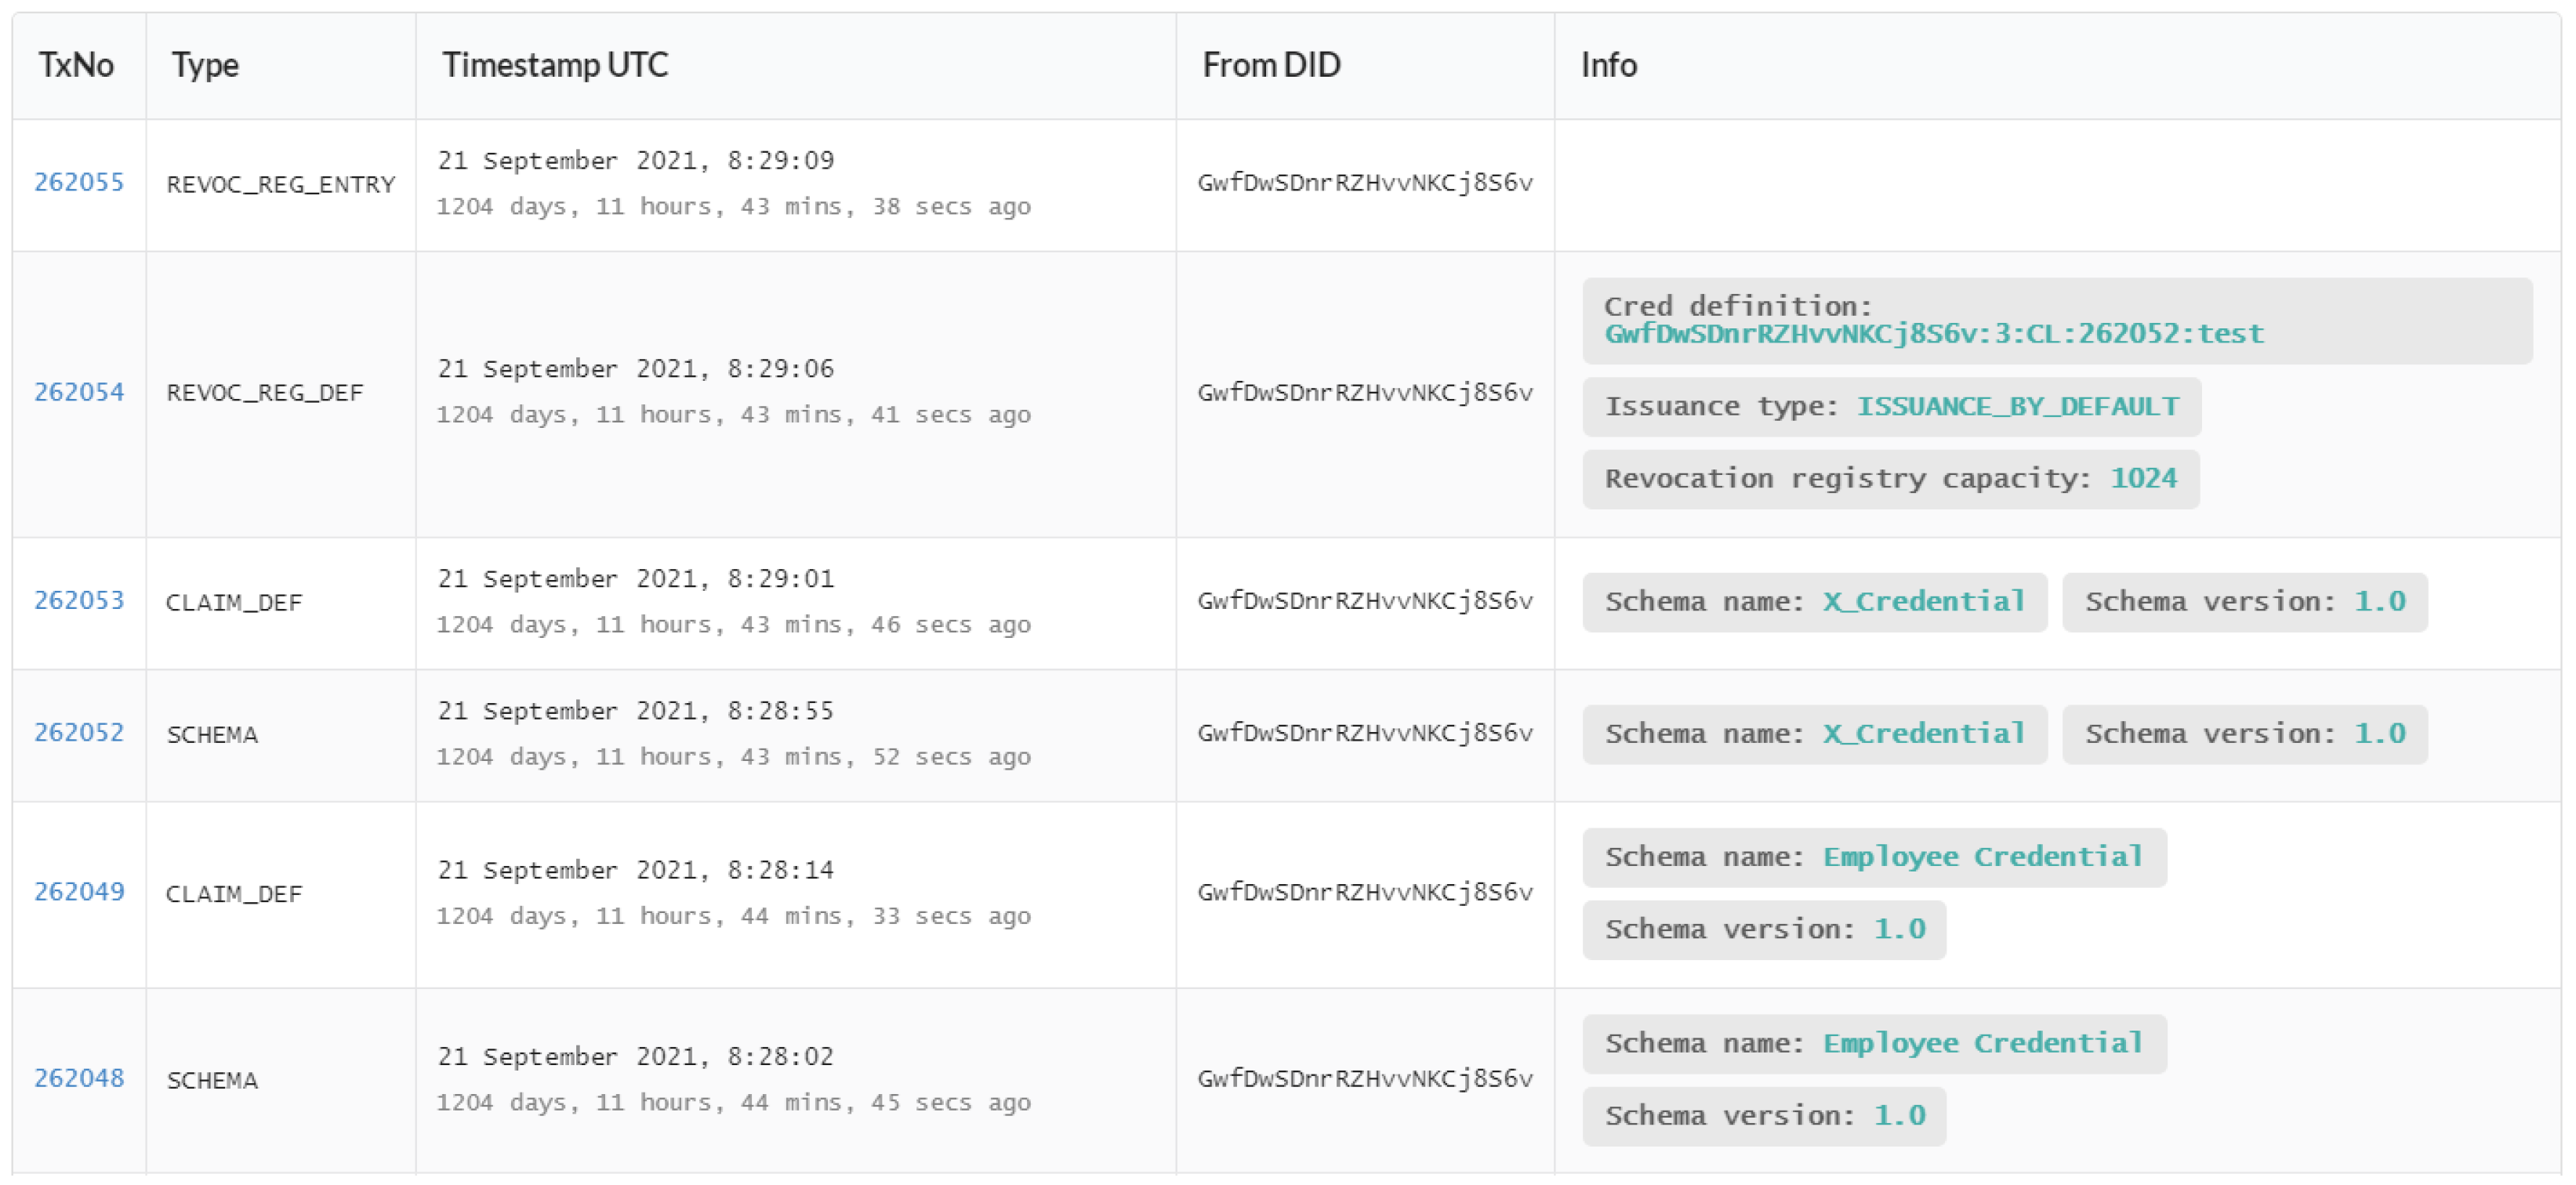The image size is (2576, 1185).
Task: Click Schema version 1.0 badge in row 262048
Action: (x=1764, y=1116)
